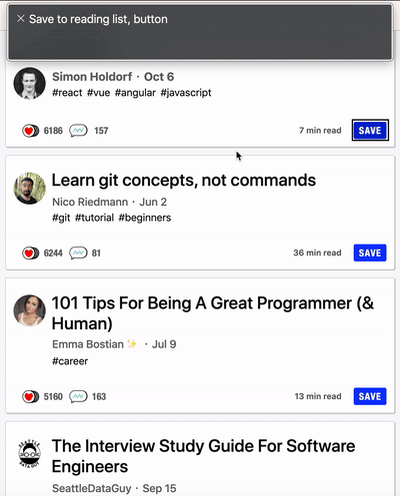Save the 13 min read article
The width and height of the screenshot is (400, 496).
(x=370, y=396)
